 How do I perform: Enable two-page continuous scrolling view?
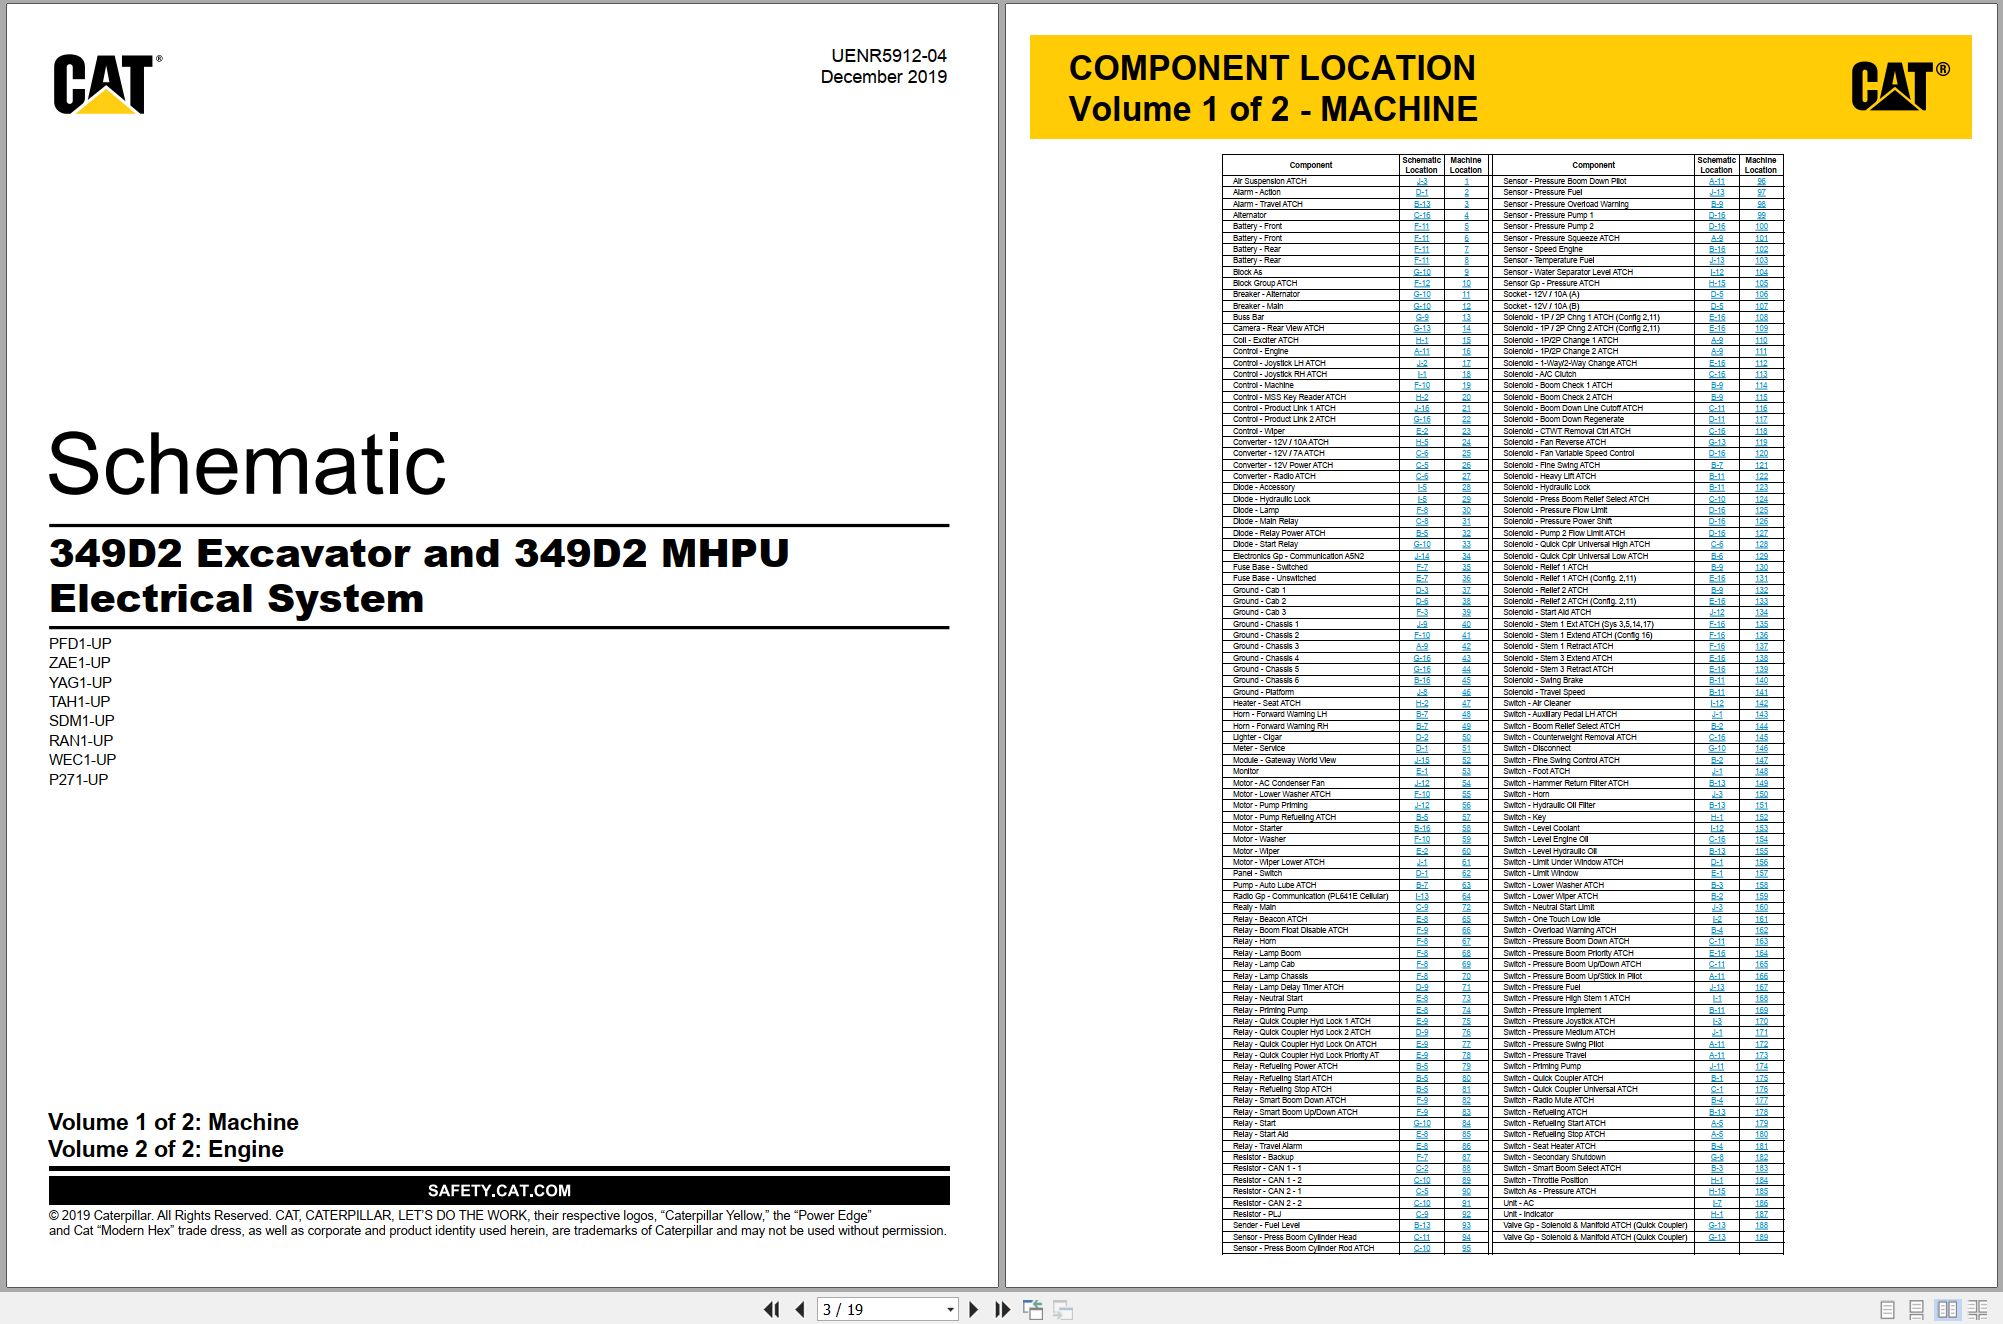(x=1978, y=1309)
